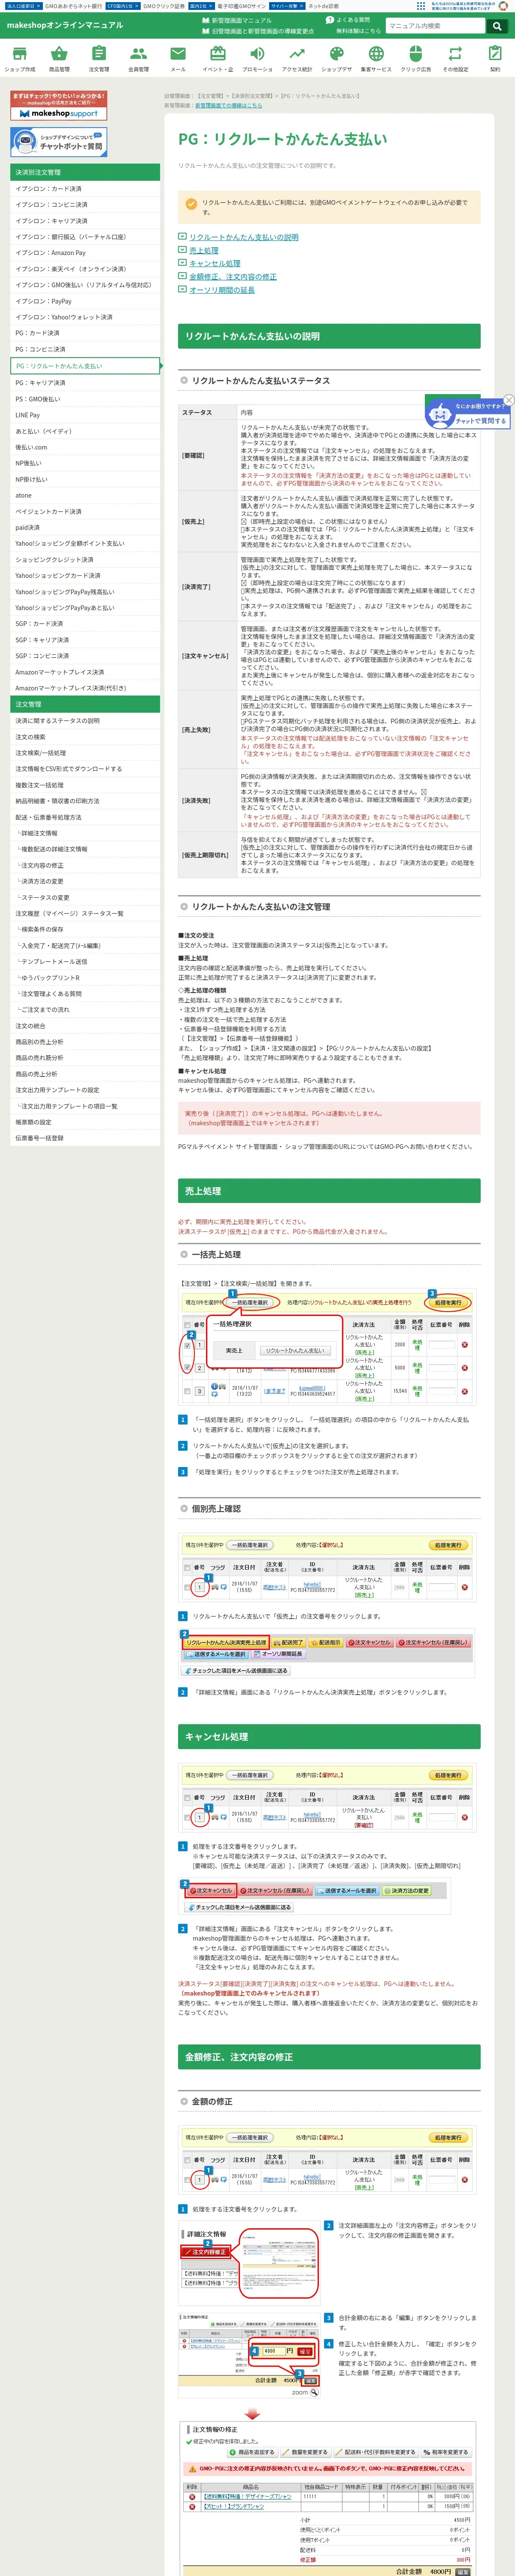Screen dimensions: 515x2576
Task: Open the 集客サービス icon menu
Action: pos(376,59)
